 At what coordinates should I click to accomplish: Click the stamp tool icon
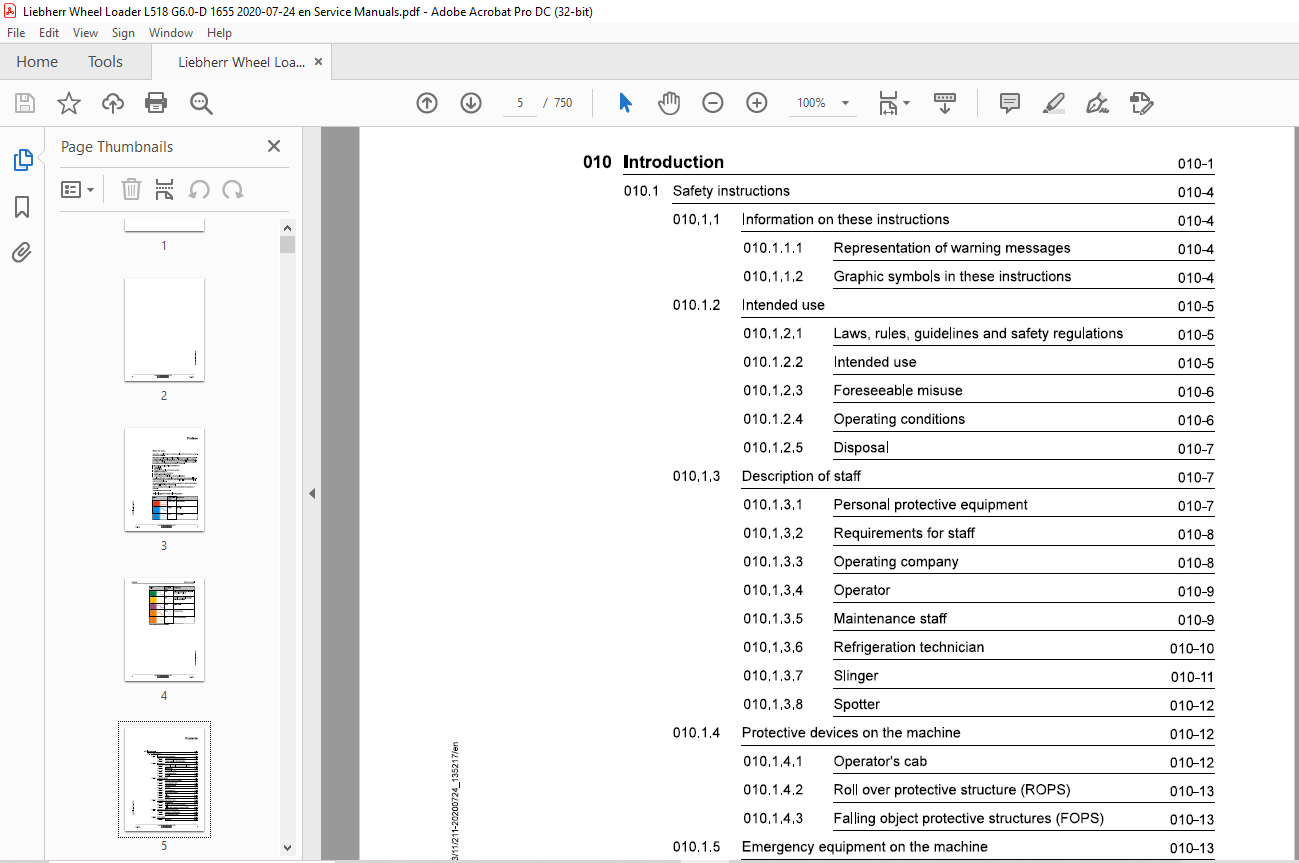(x=1141, y=103)
